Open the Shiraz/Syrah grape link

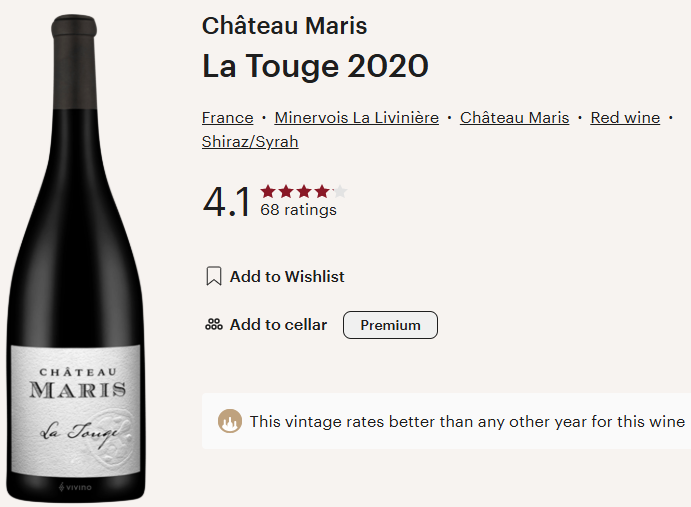[x=250, y=142]
